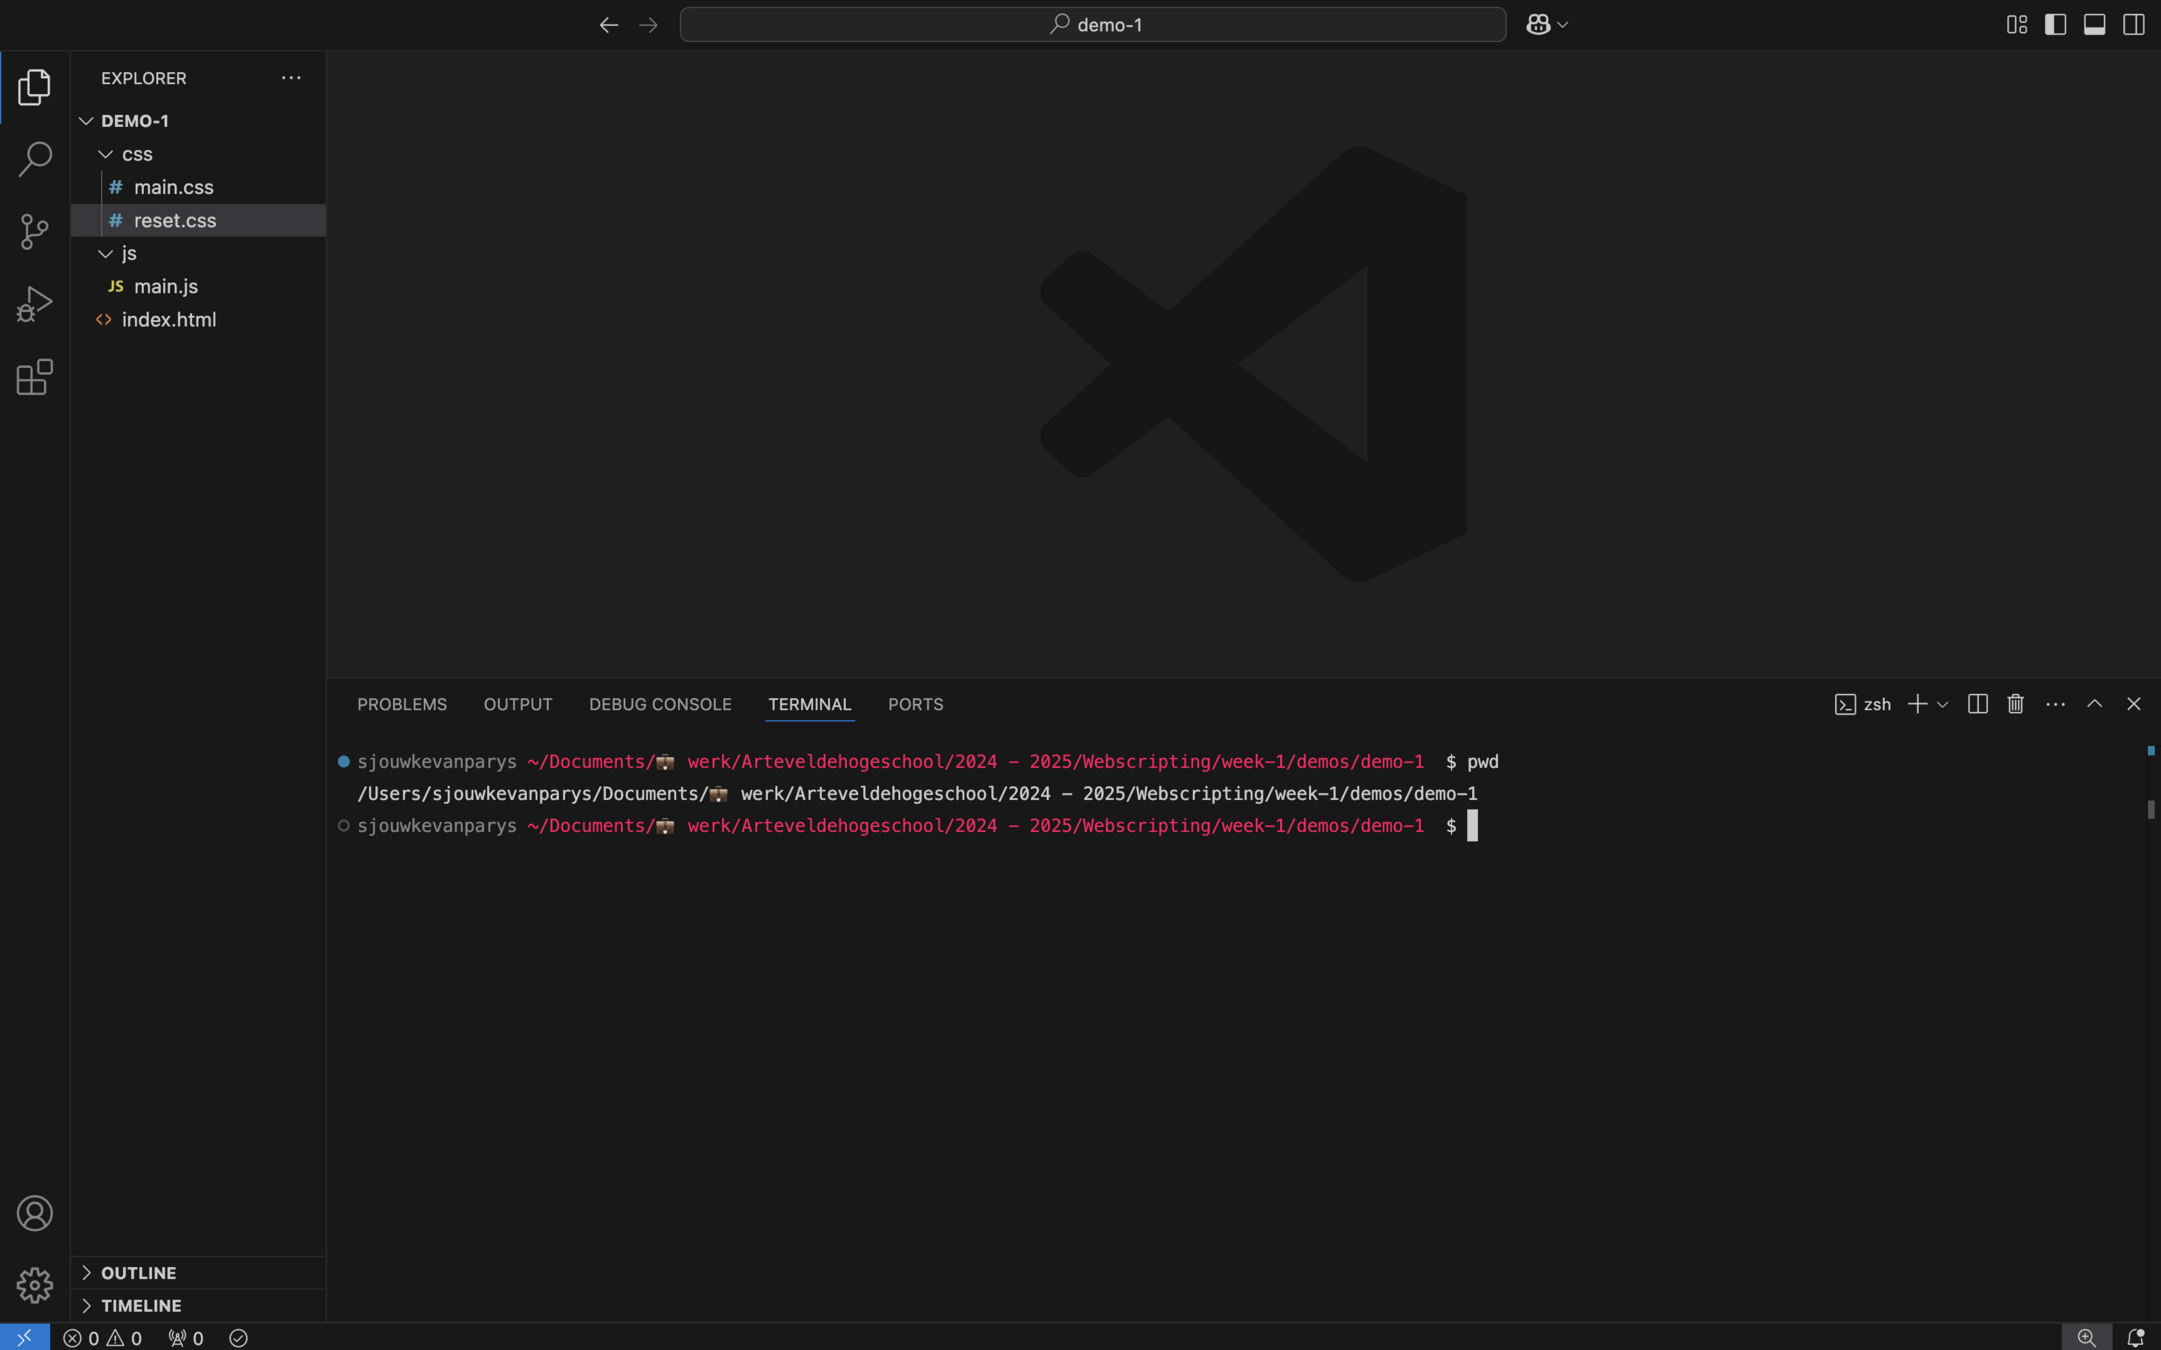This screenshot has width=2161, height=1350.
Task: Click the terminal scrollbar thumb
Action: click(2150, 809)
